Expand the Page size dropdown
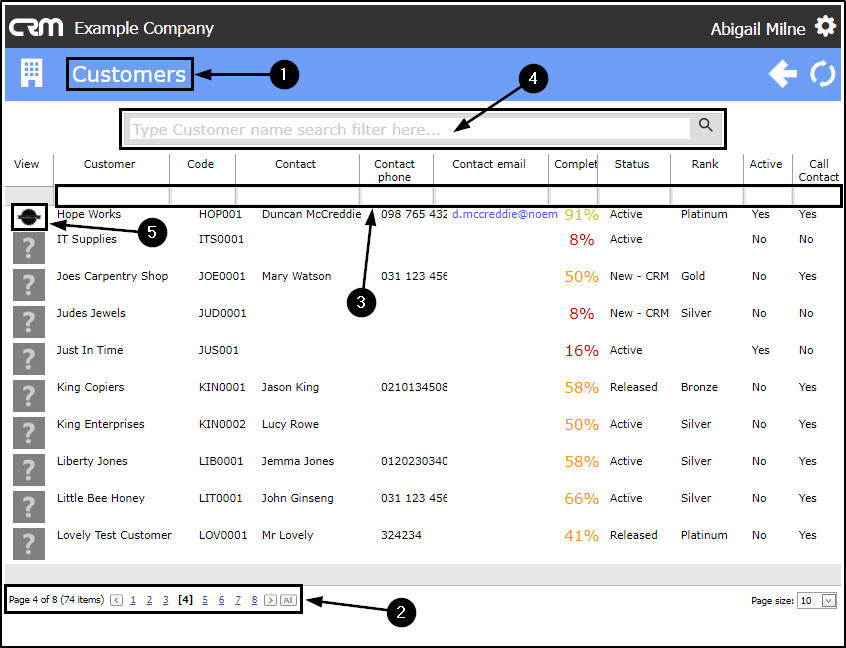This screenshot has width=846, height=648. point(828,601)
